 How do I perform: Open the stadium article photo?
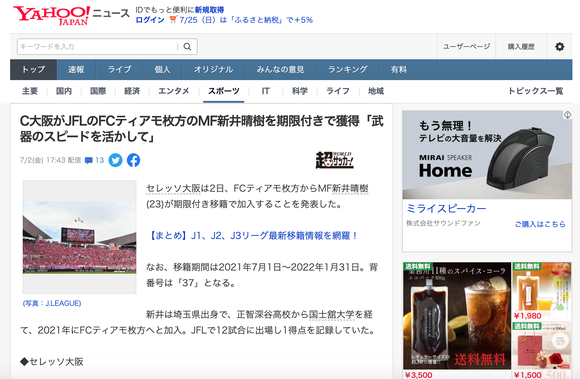pyautogui.click(x=80, y=237)
